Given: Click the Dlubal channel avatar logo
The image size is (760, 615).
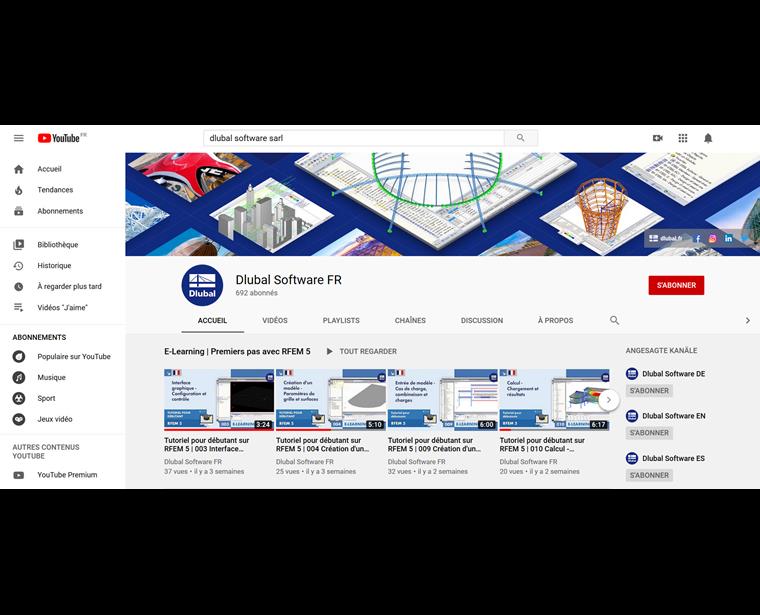Looking at the screenshot, I should [202, 285].
